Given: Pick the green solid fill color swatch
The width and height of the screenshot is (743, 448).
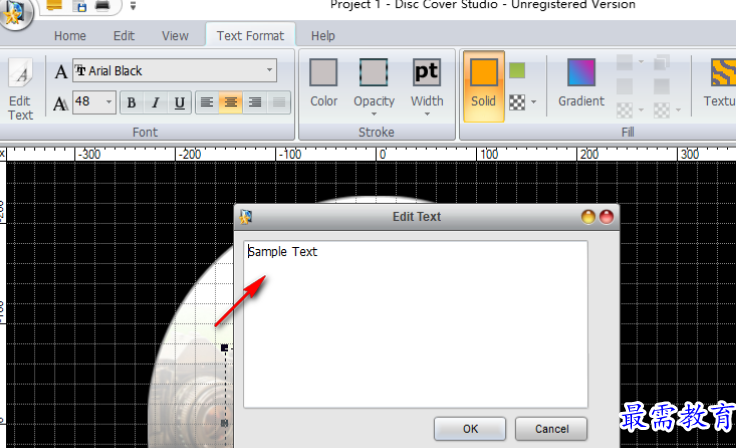Looking at the screenshot, I should [517, 71].
